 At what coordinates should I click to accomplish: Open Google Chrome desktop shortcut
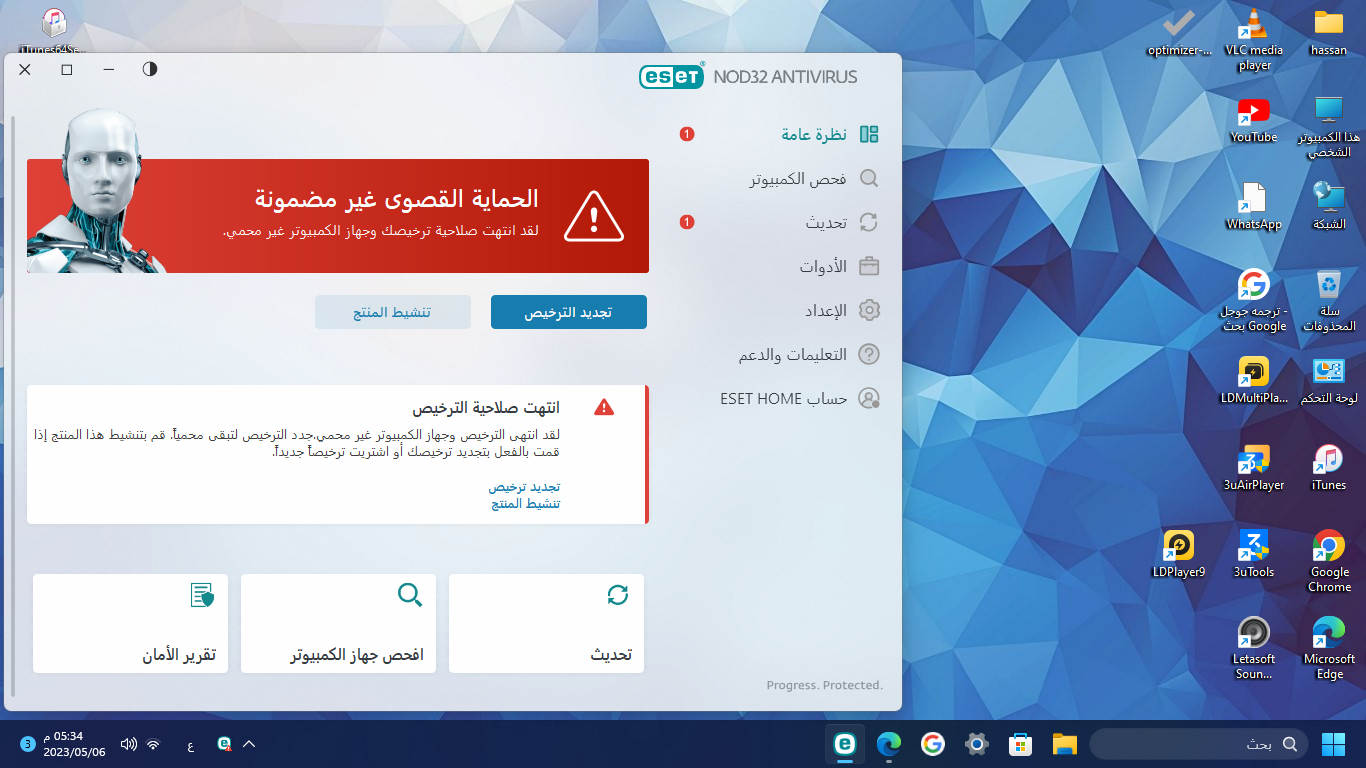1329,560
